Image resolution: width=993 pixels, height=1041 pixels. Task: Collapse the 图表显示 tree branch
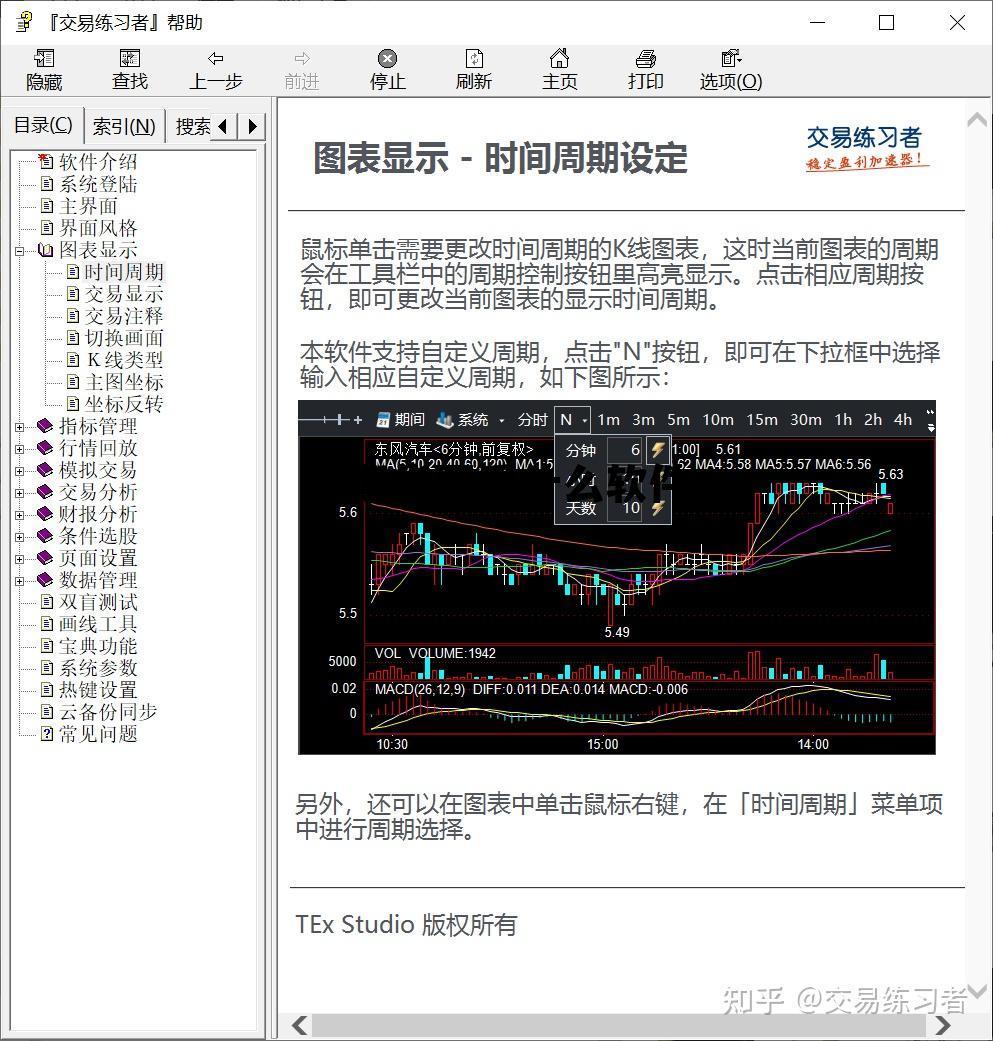19,250
